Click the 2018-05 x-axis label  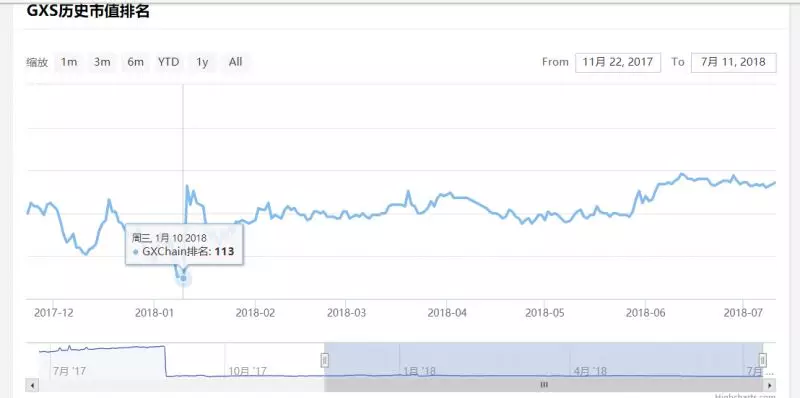[x=545, y=313]
